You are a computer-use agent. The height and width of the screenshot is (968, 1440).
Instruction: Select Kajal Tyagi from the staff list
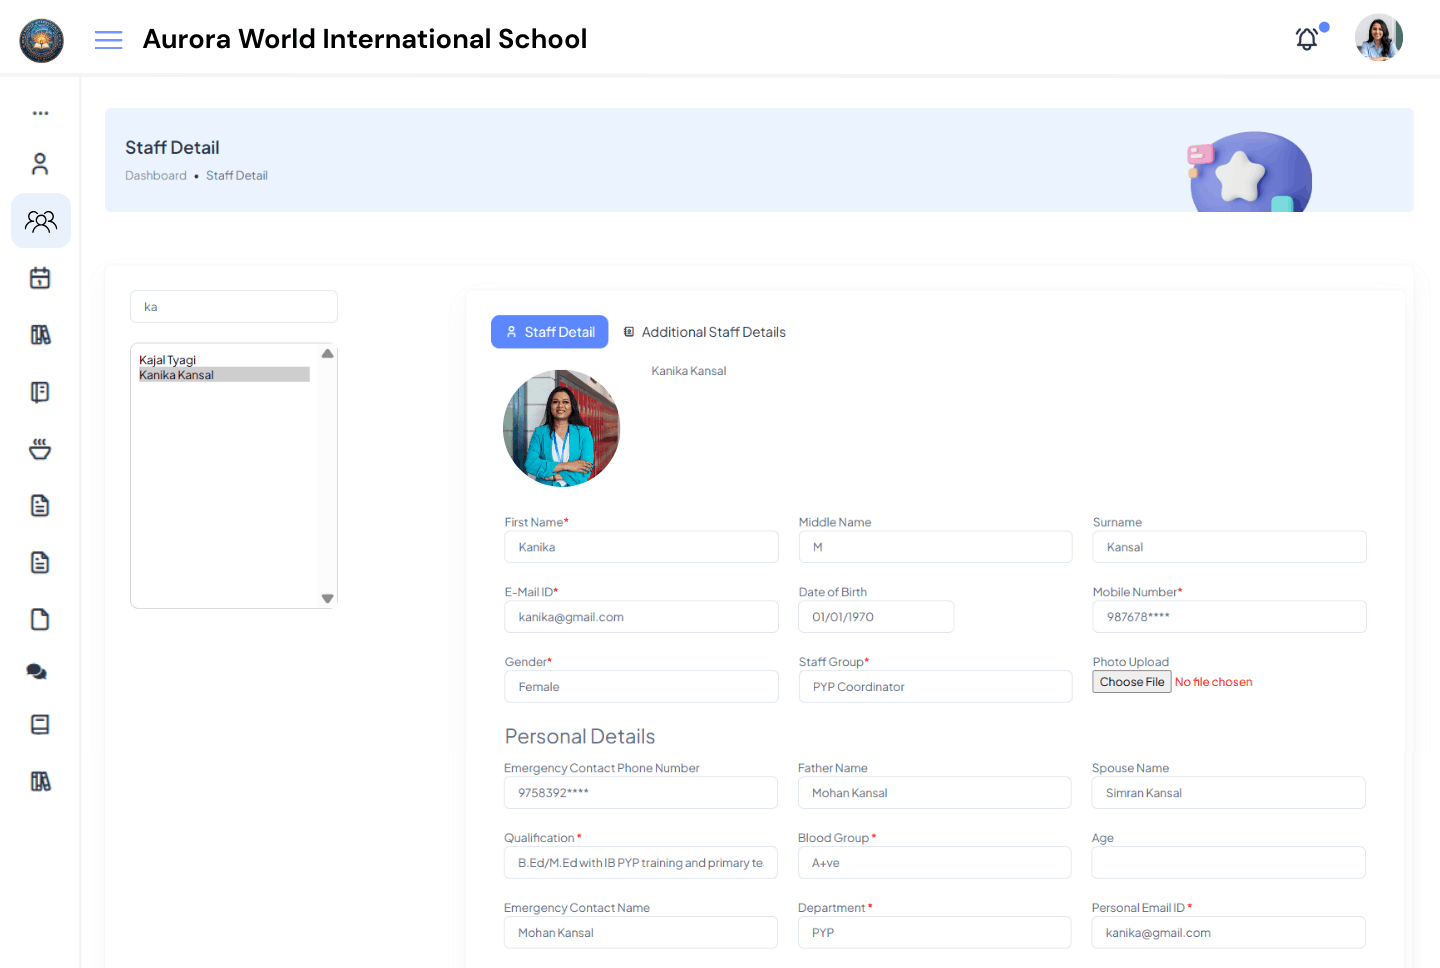tap(167, 359)
